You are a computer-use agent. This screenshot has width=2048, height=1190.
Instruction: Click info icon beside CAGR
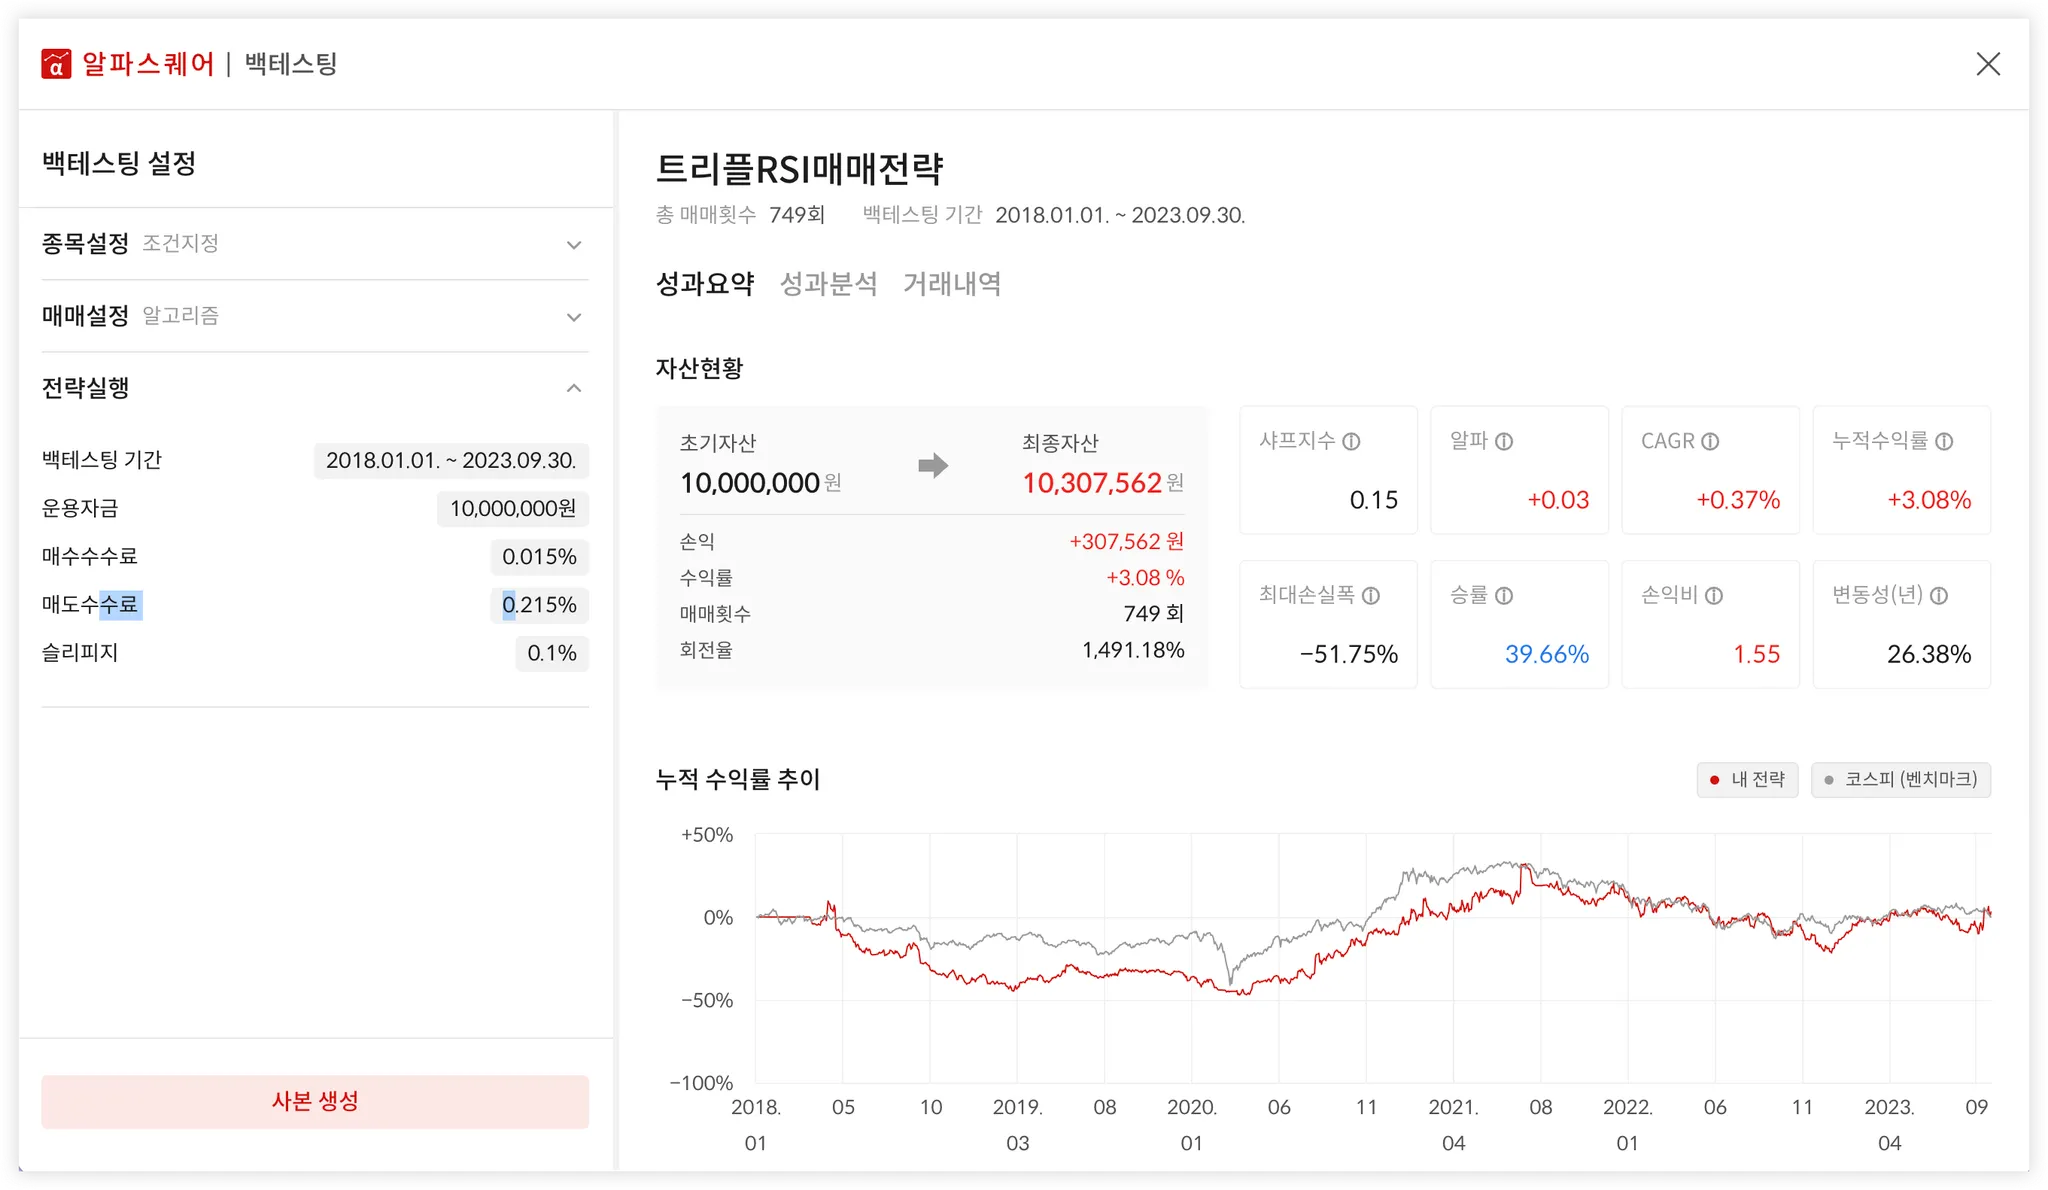(x=1710, y=441)
